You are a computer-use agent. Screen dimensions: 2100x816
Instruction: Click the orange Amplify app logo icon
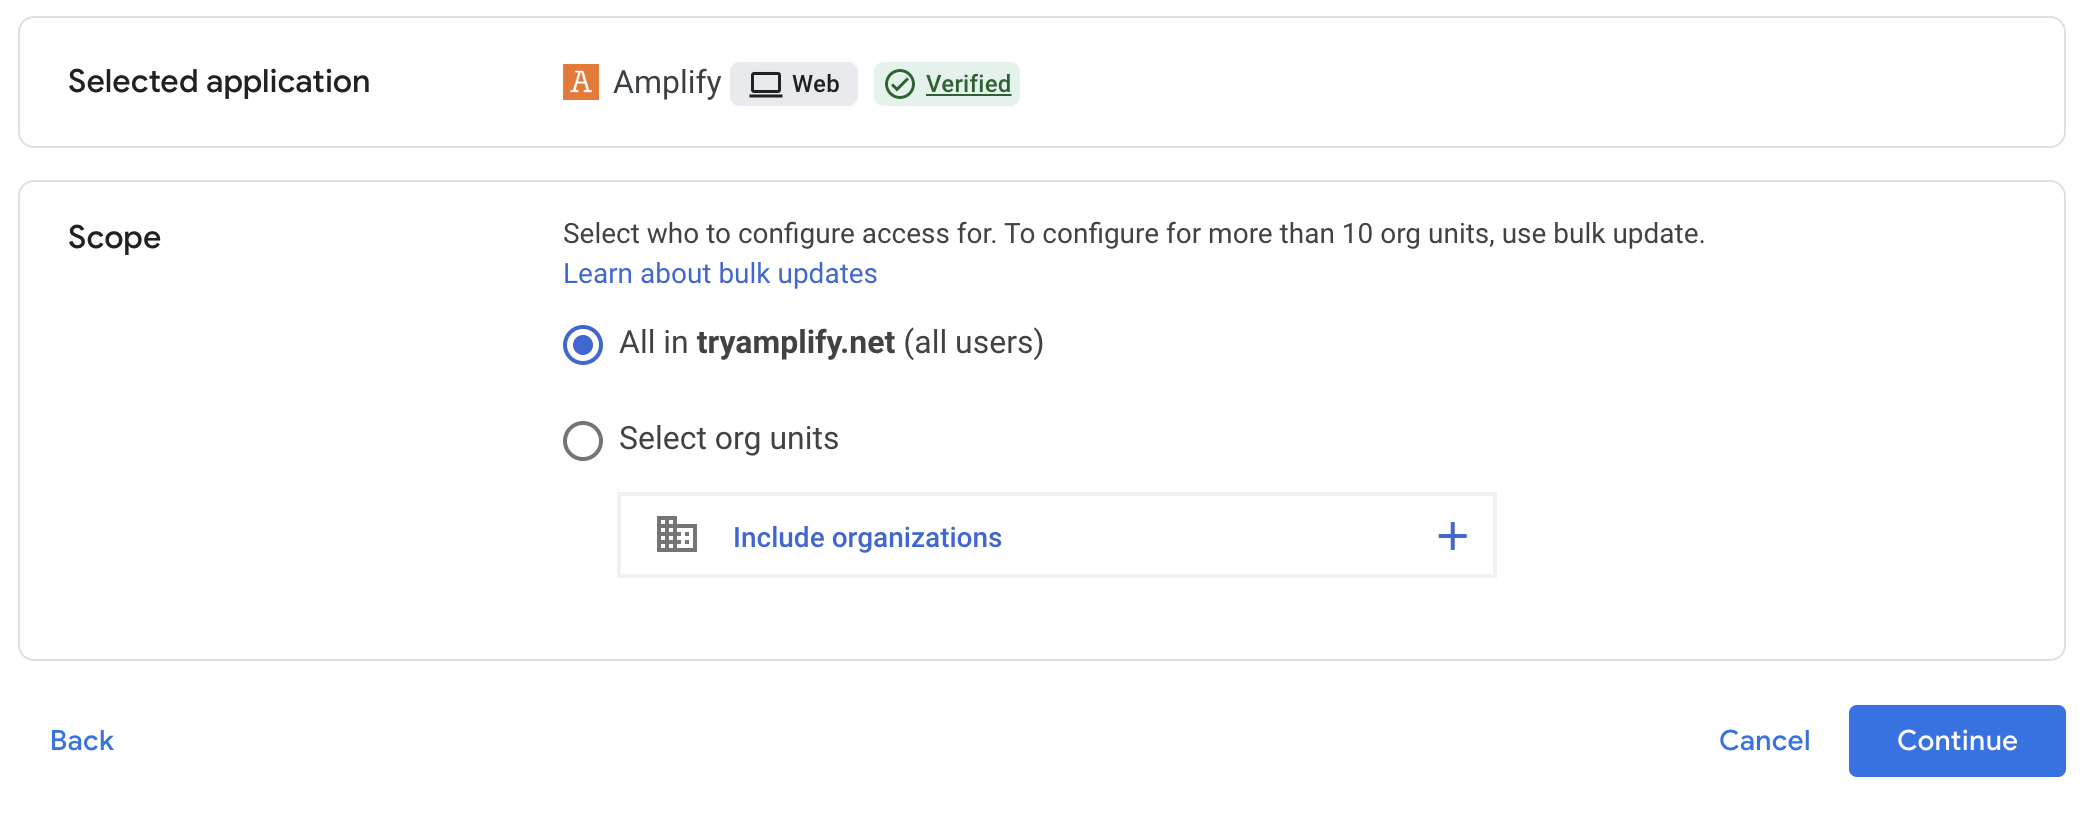[x=581, y=82]
